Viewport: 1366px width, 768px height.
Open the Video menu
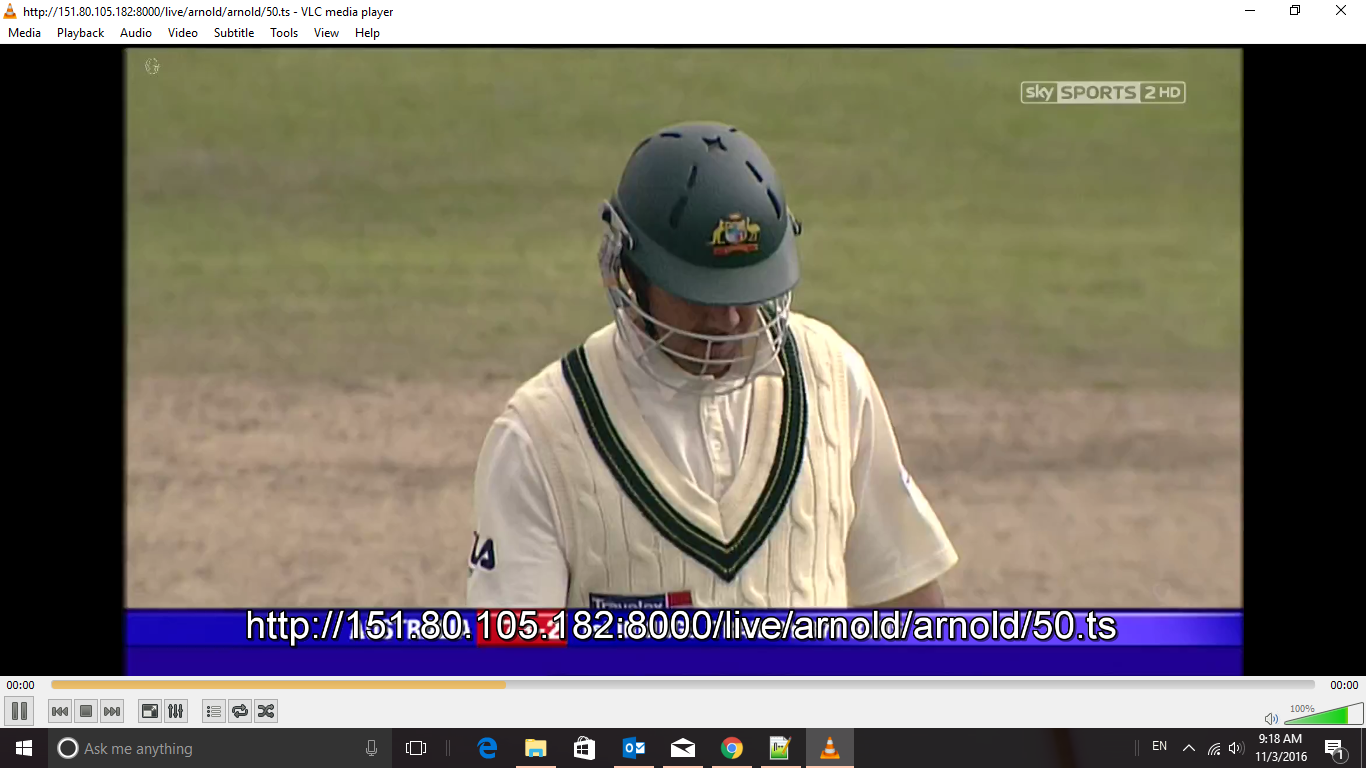click(183, 33)
